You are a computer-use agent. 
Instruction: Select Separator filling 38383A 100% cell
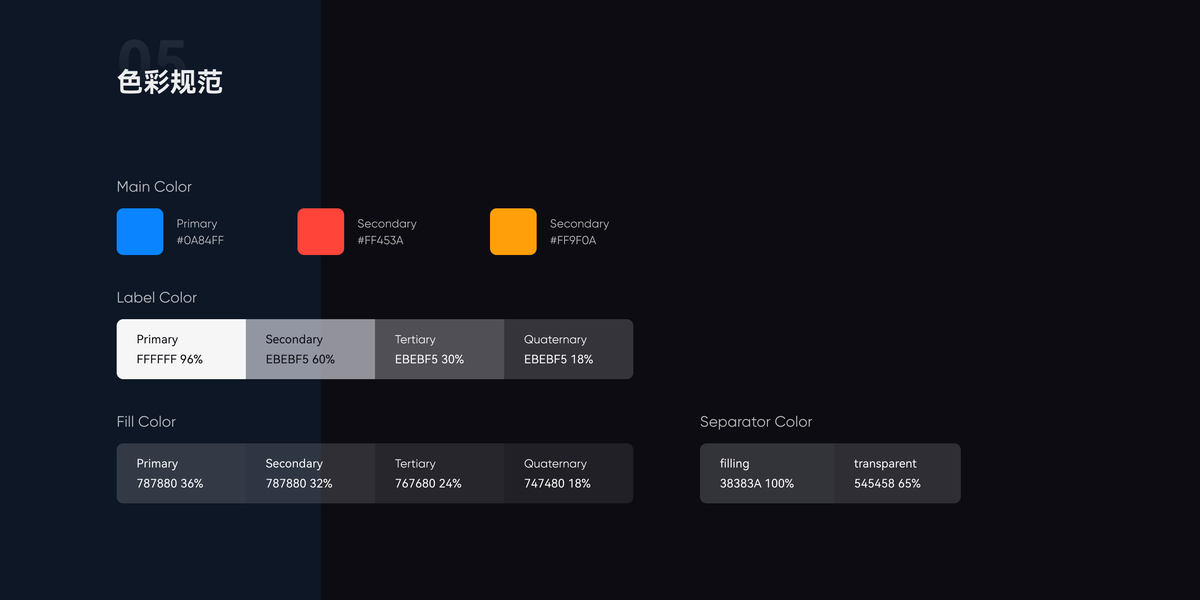click(x=767, y=473)
